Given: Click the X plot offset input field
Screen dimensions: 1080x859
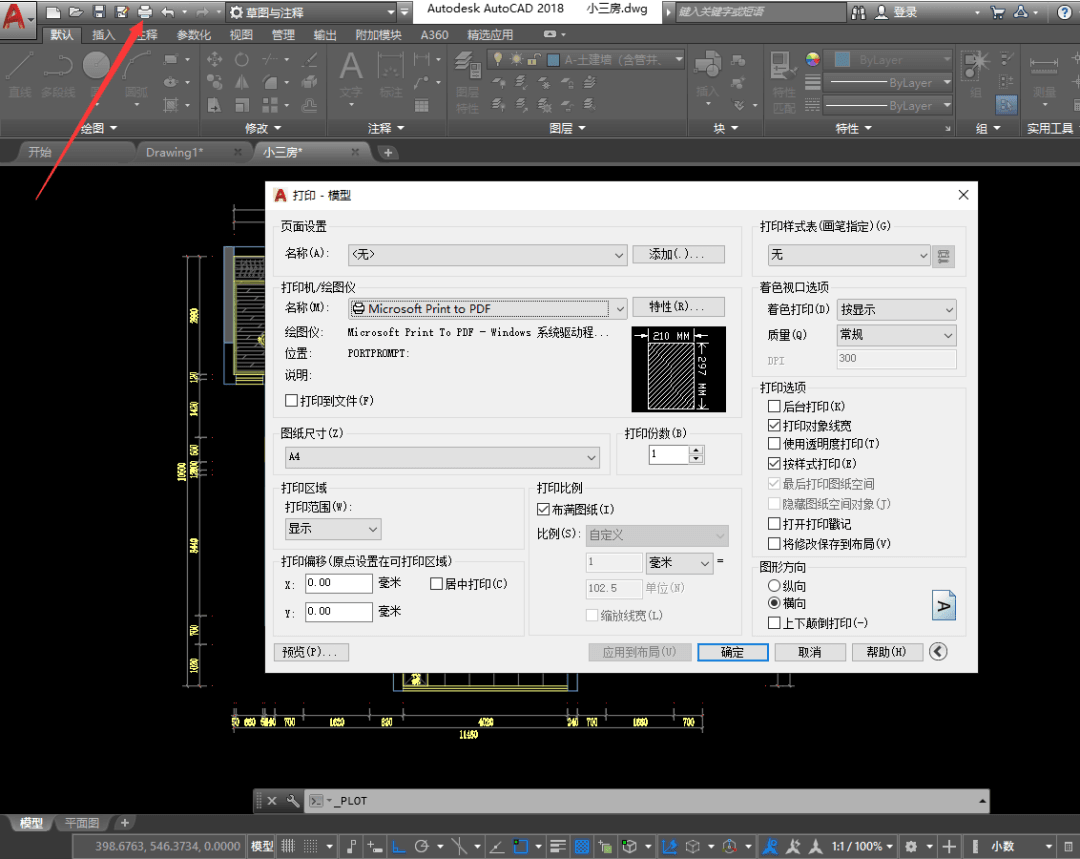Looking at the screenshot, I should click(x=338, y=583).
